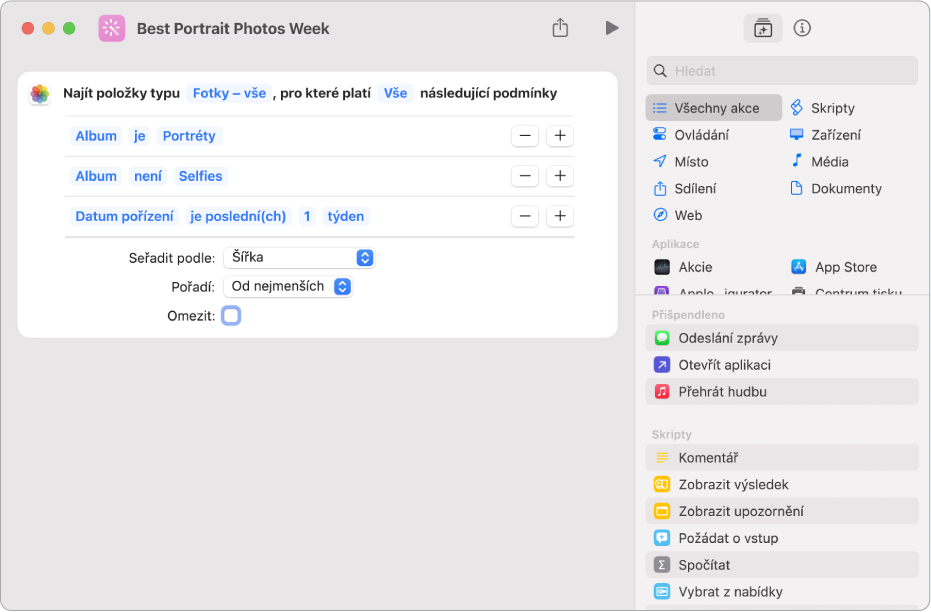Click the pink shortcut glyph icon

(x=112, y=28)
